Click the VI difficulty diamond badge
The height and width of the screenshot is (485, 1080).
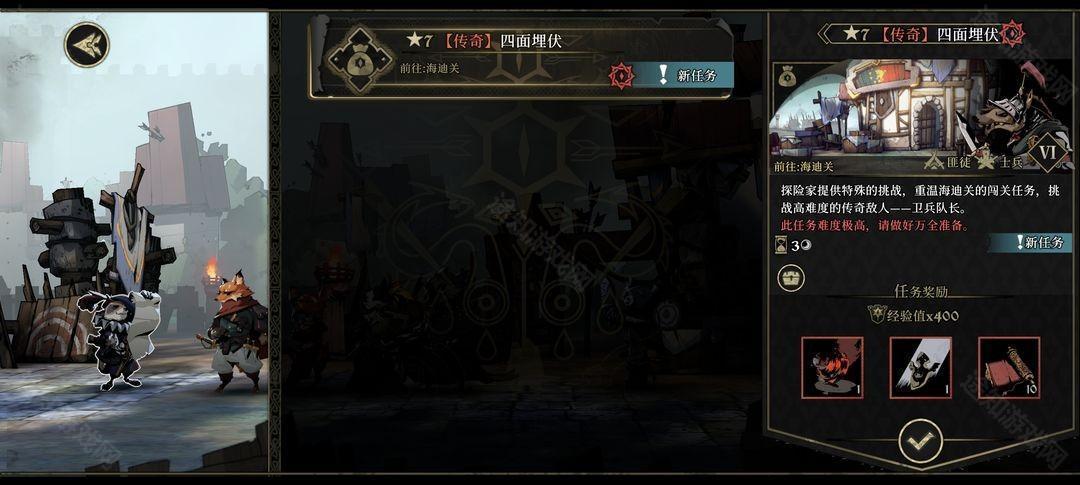(1047, 152)
